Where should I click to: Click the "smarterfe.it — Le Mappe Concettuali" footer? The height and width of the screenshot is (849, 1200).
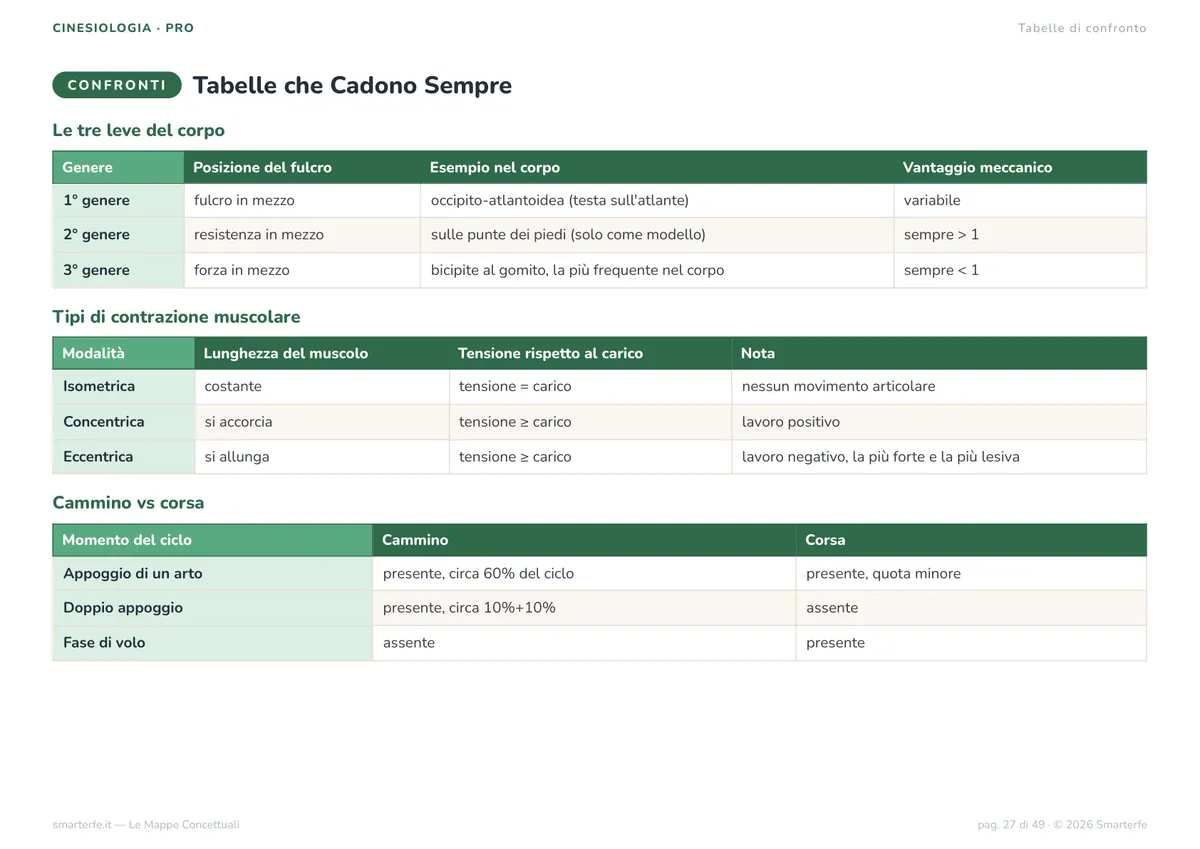click(146, 825)
